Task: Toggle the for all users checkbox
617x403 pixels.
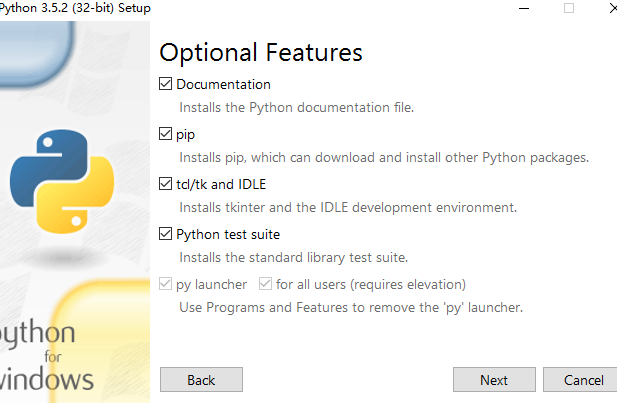Action: point(266,284)
